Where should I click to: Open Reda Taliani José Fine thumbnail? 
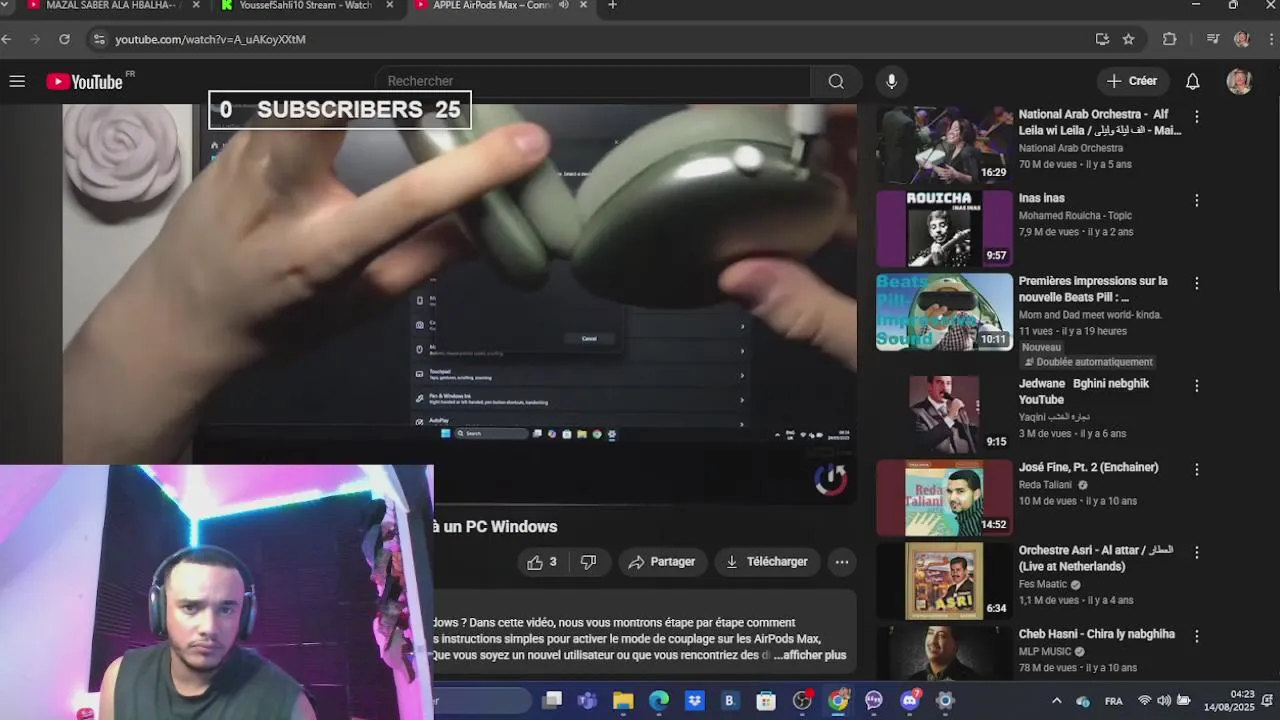tap(944, 498)
